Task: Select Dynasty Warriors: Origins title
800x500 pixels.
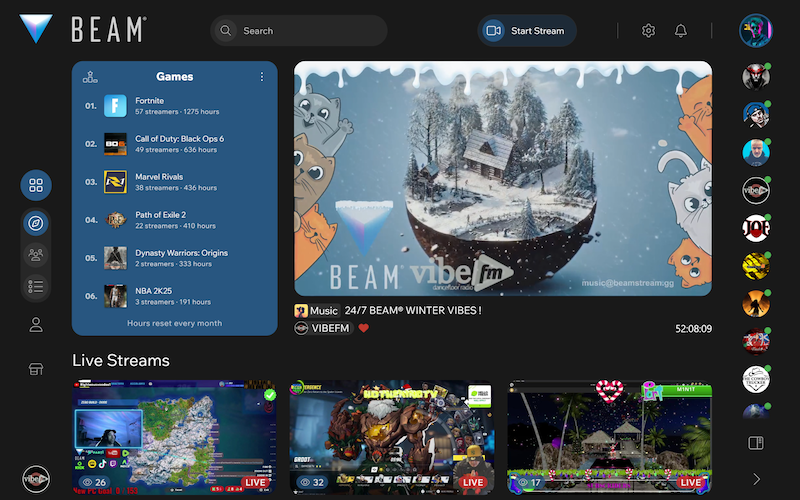Action: coord(182,253)
